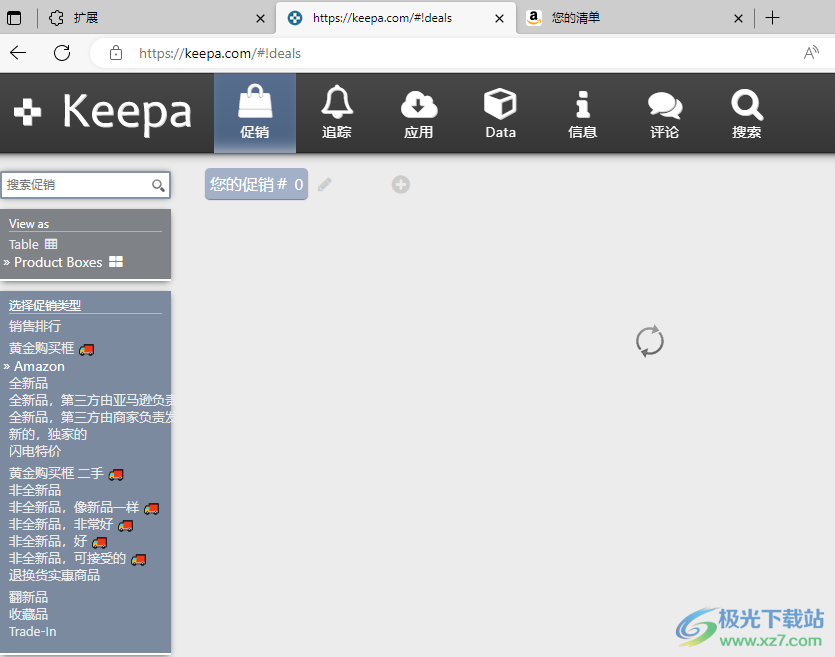The image size is (835, 657).
Task: Select 闪电特价 deal type
Action: click(x=35, y=451)
